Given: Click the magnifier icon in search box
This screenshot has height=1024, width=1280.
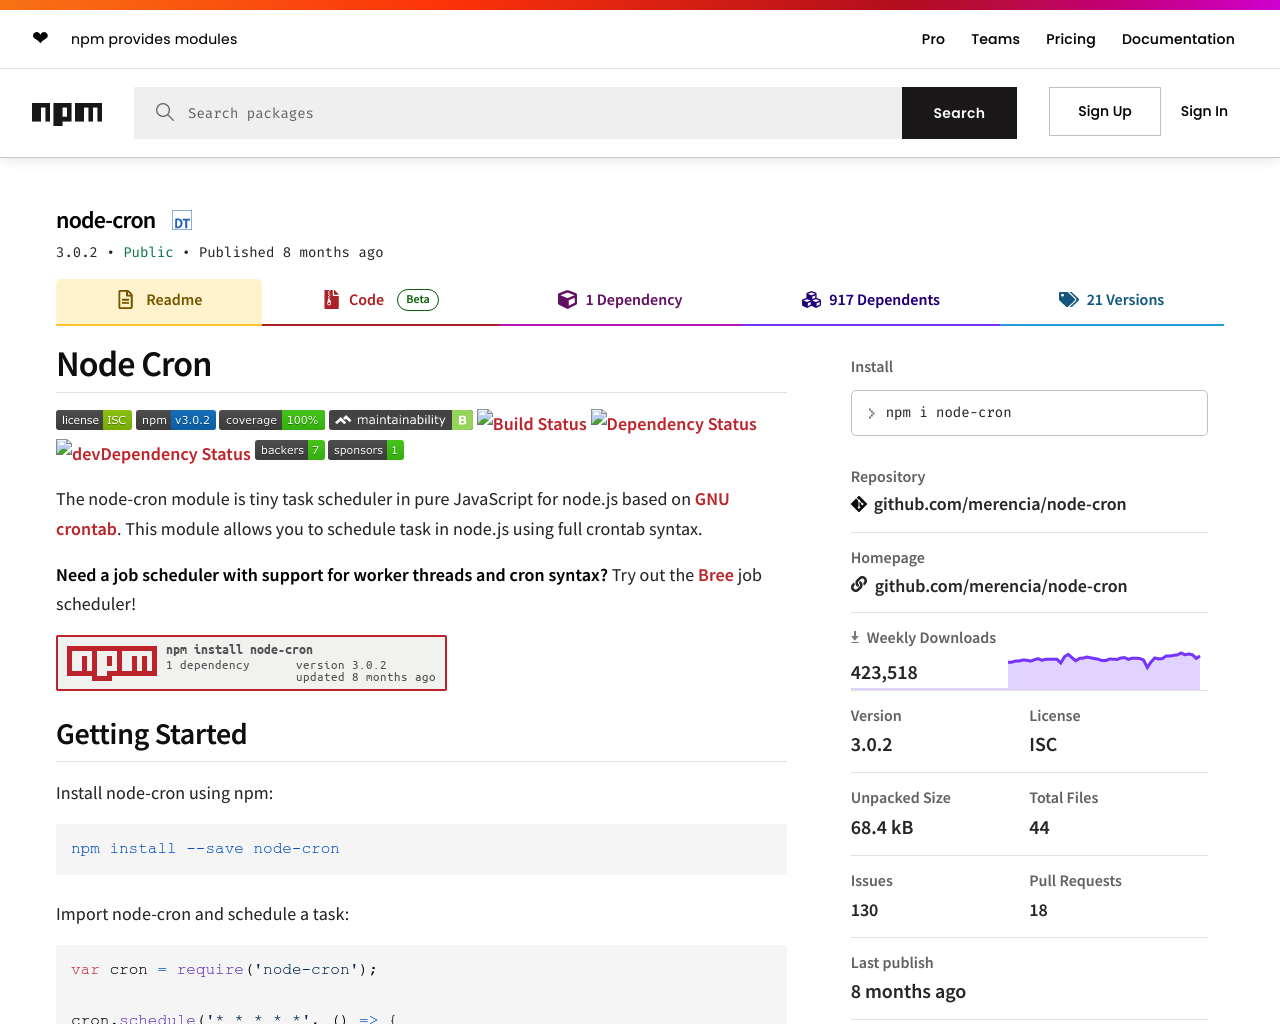Looking at the screenshot, I should click(165, 112).
